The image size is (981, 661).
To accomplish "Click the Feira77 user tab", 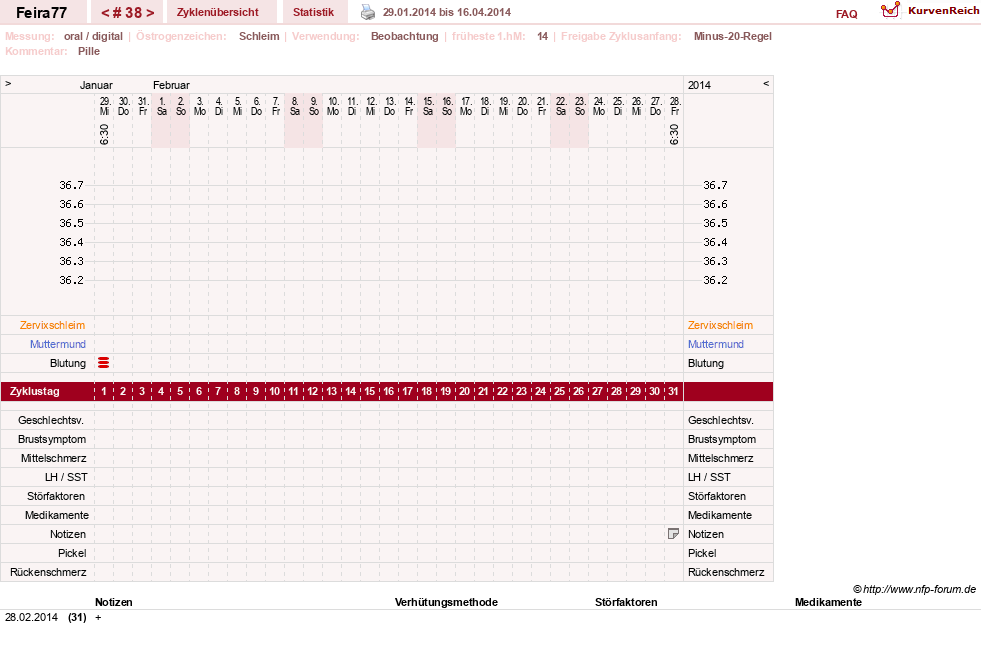I will point(41,13).
